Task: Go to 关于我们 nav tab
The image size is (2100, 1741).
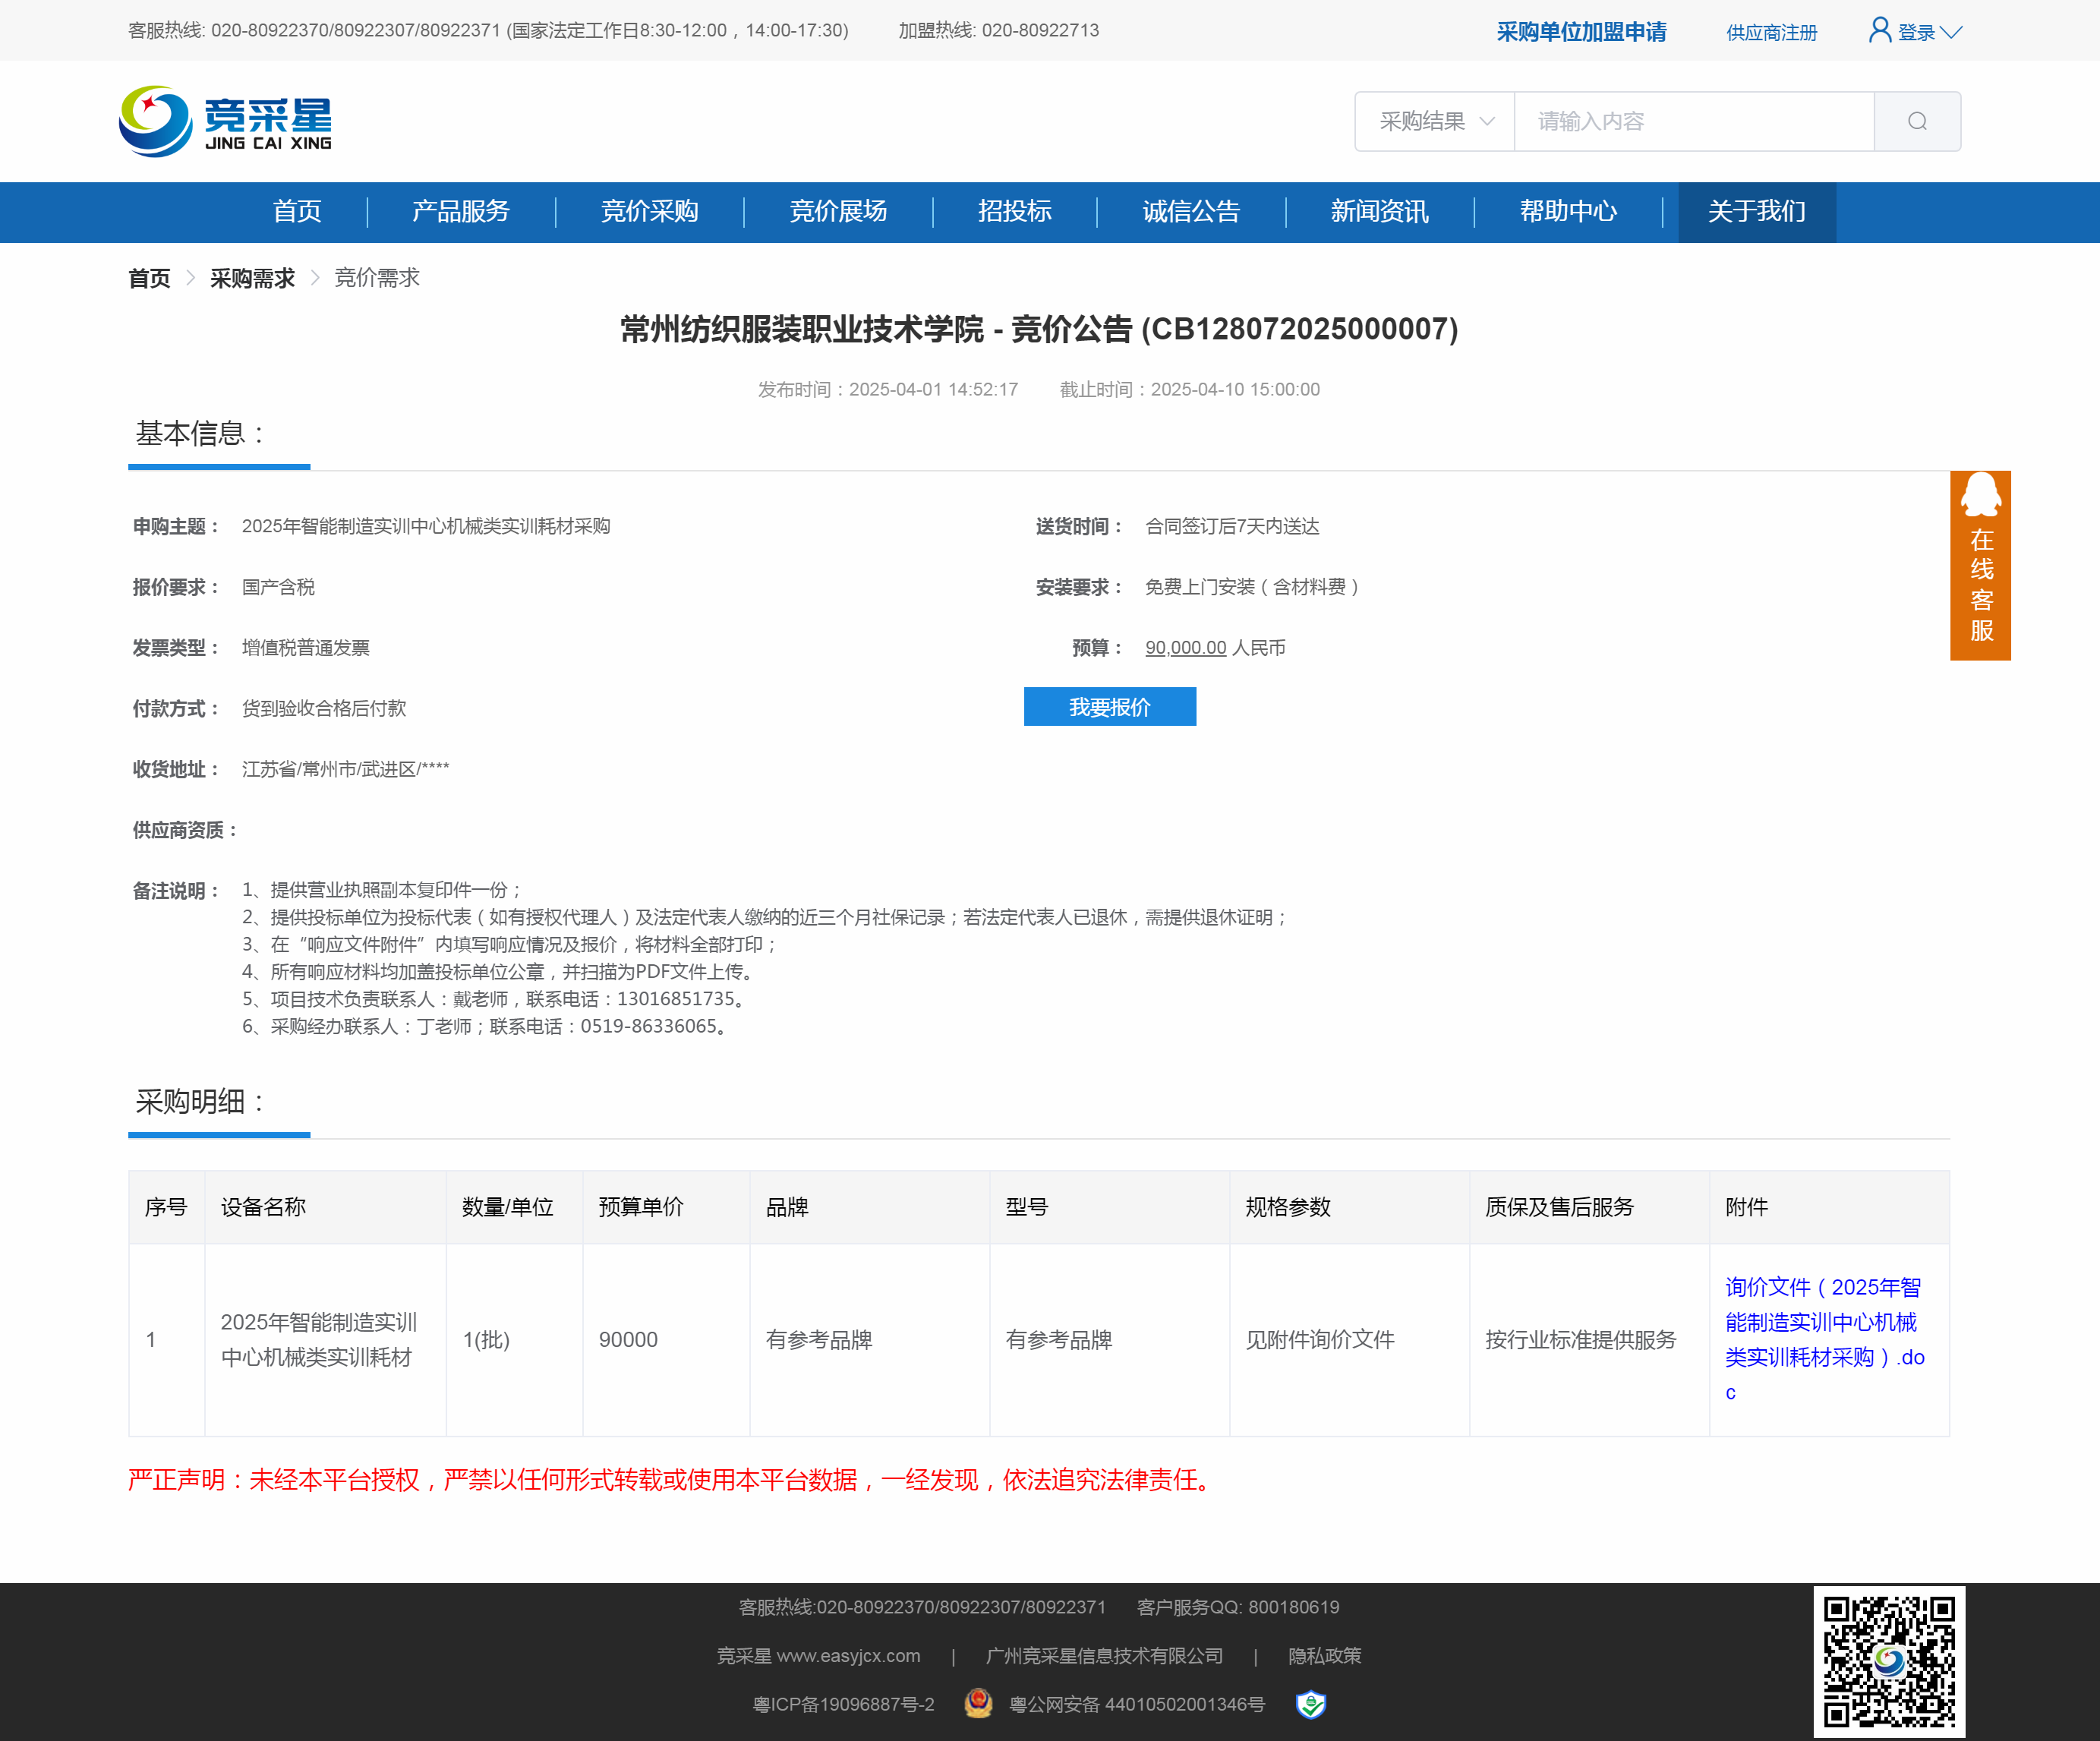Action: click(1756, 211)
